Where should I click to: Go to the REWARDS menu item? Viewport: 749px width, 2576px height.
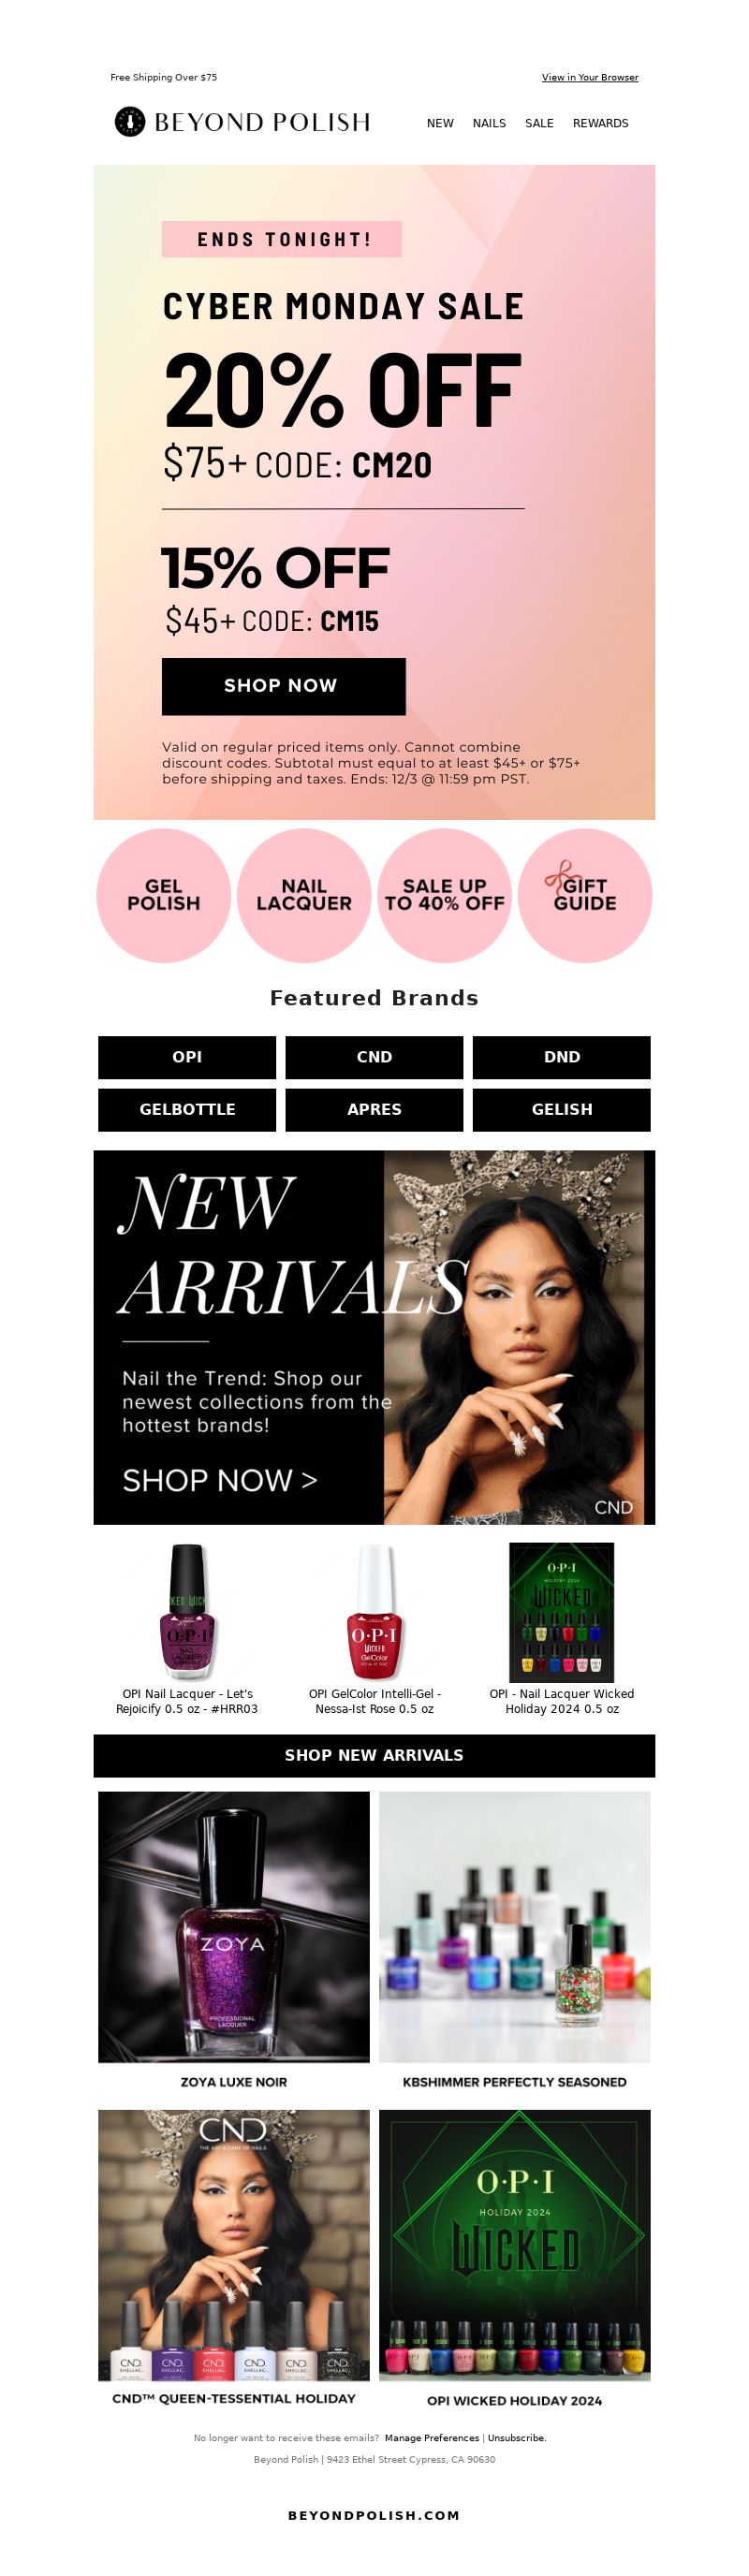[x=600, y=123]
